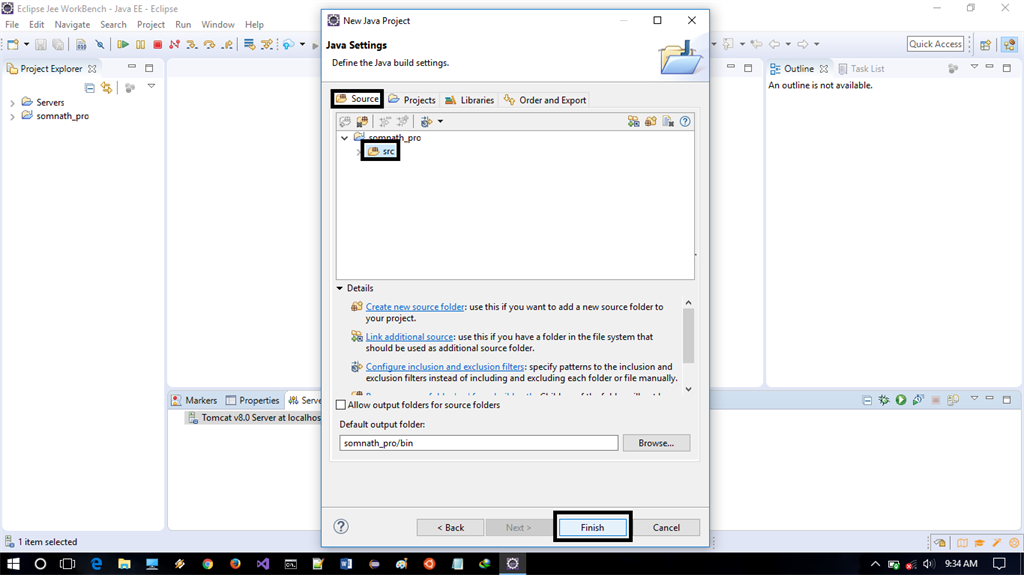Switch to the Libraries tab

click(x=470, y=100)
